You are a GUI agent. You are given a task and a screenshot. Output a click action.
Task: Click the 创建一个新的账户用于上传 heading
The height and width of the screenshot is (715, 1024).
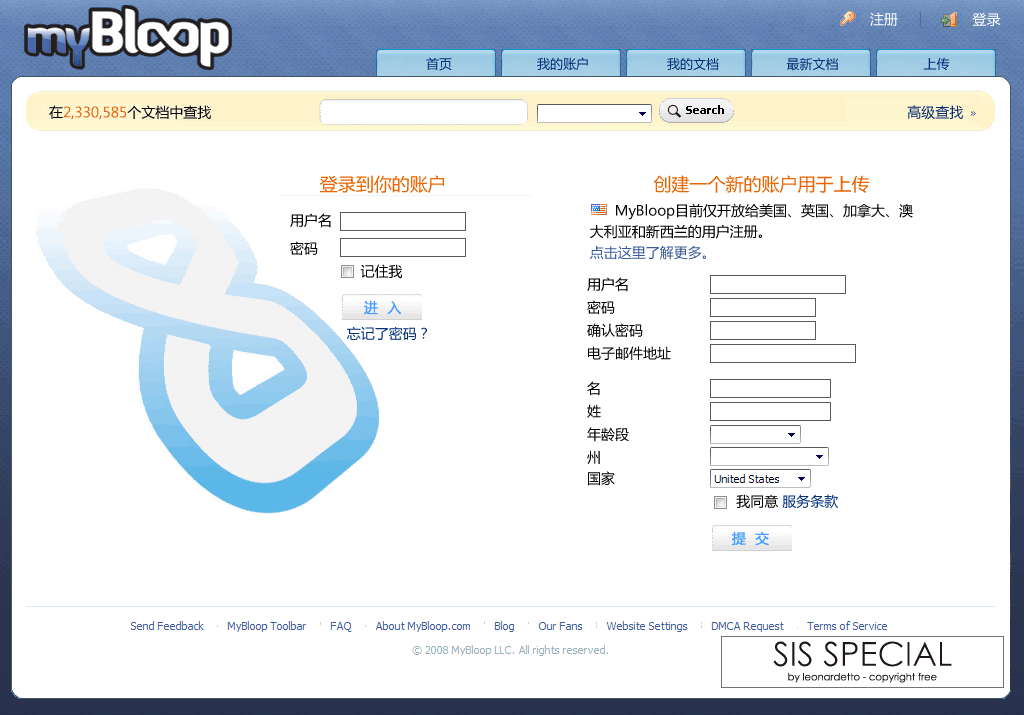tap(761, 184)
